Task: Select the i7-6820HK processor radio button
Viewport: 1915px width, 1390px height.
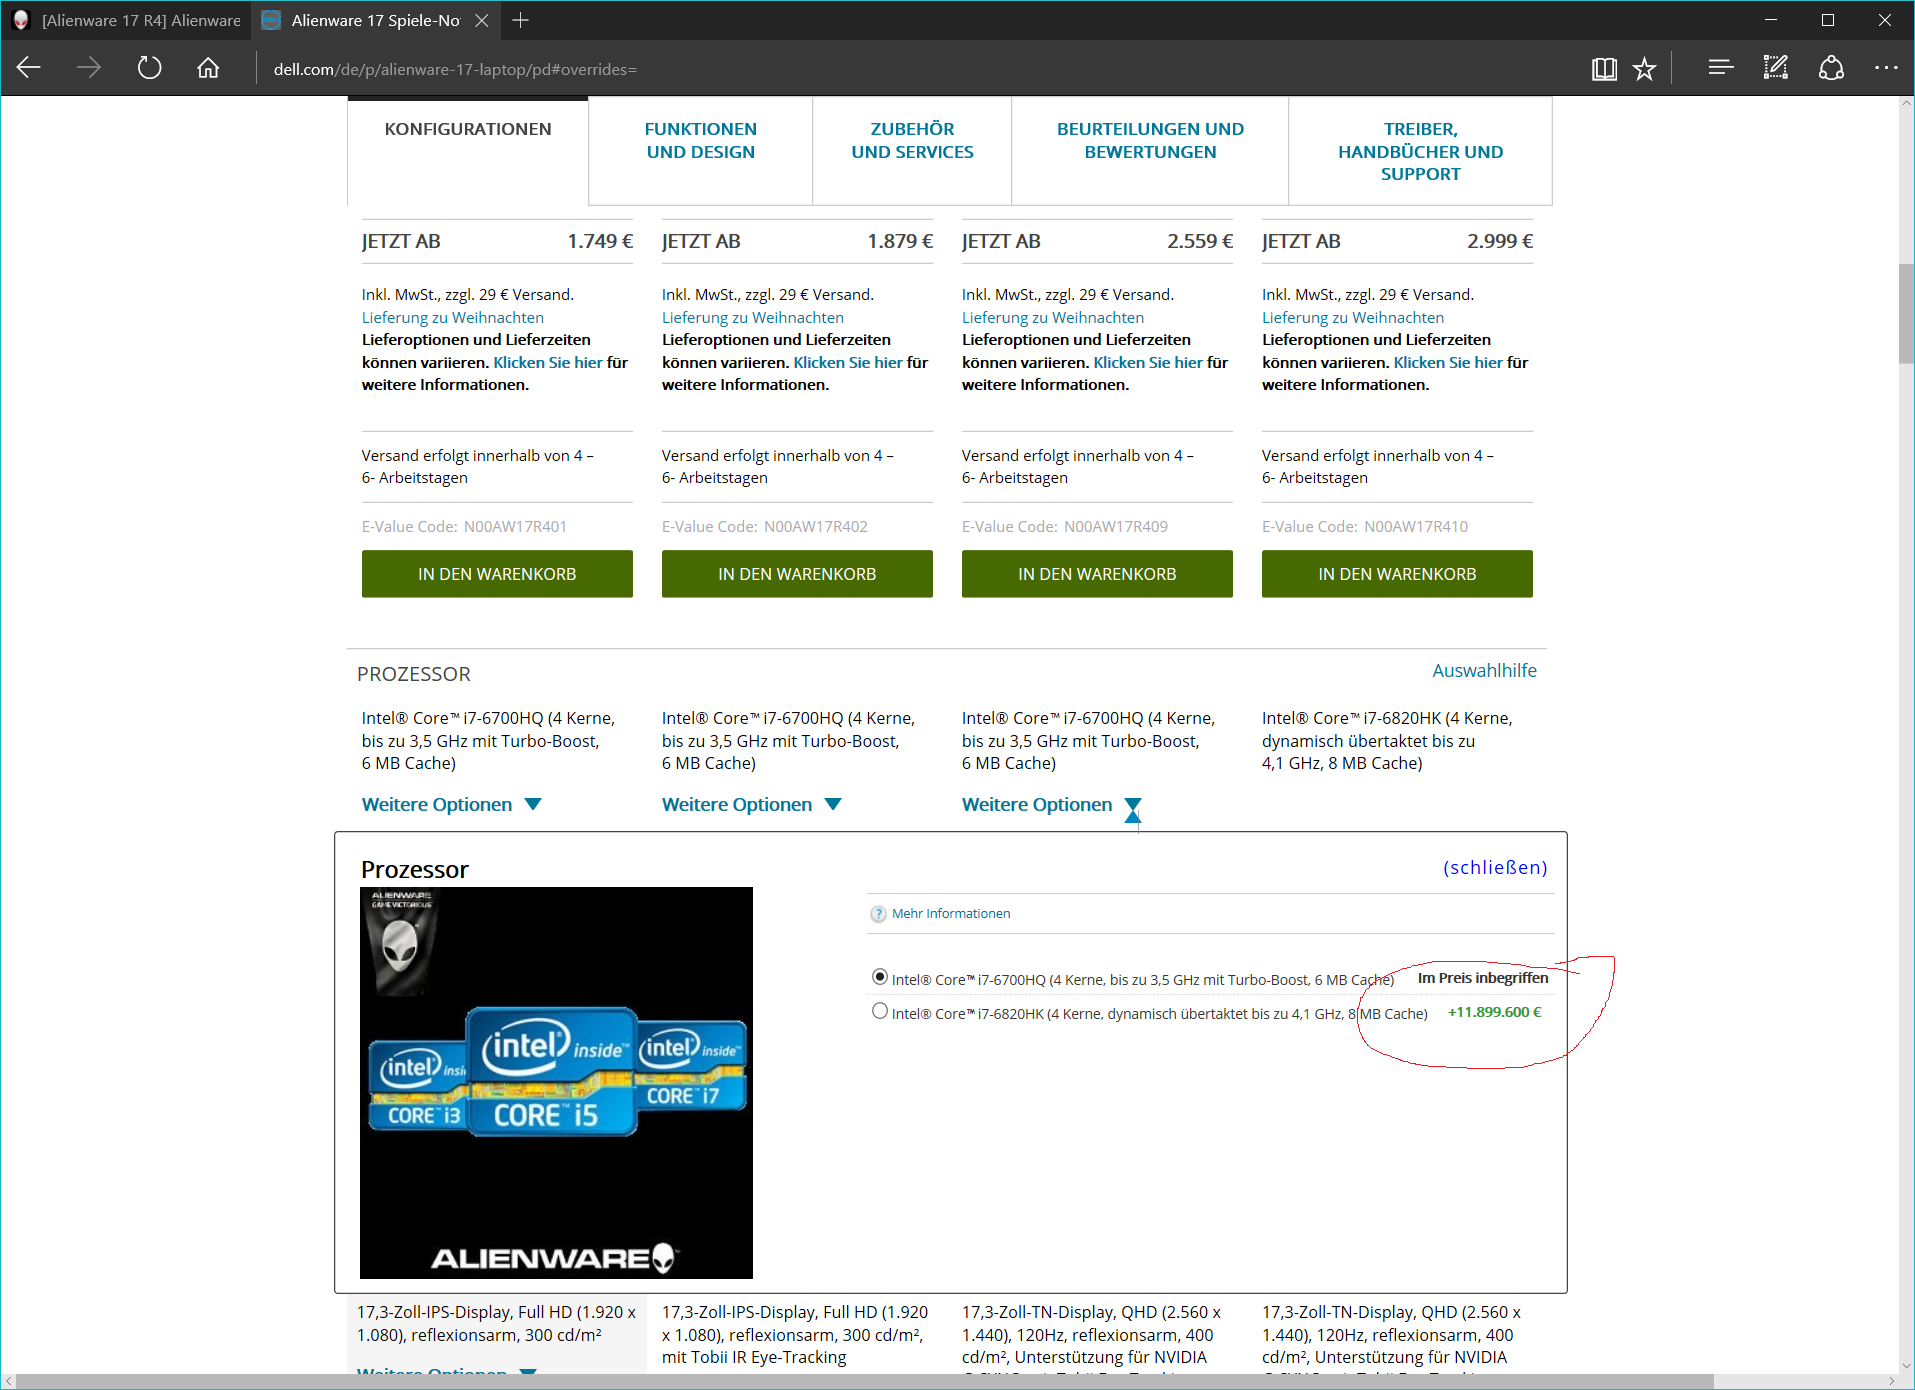Action: (x=880, y=1011)
